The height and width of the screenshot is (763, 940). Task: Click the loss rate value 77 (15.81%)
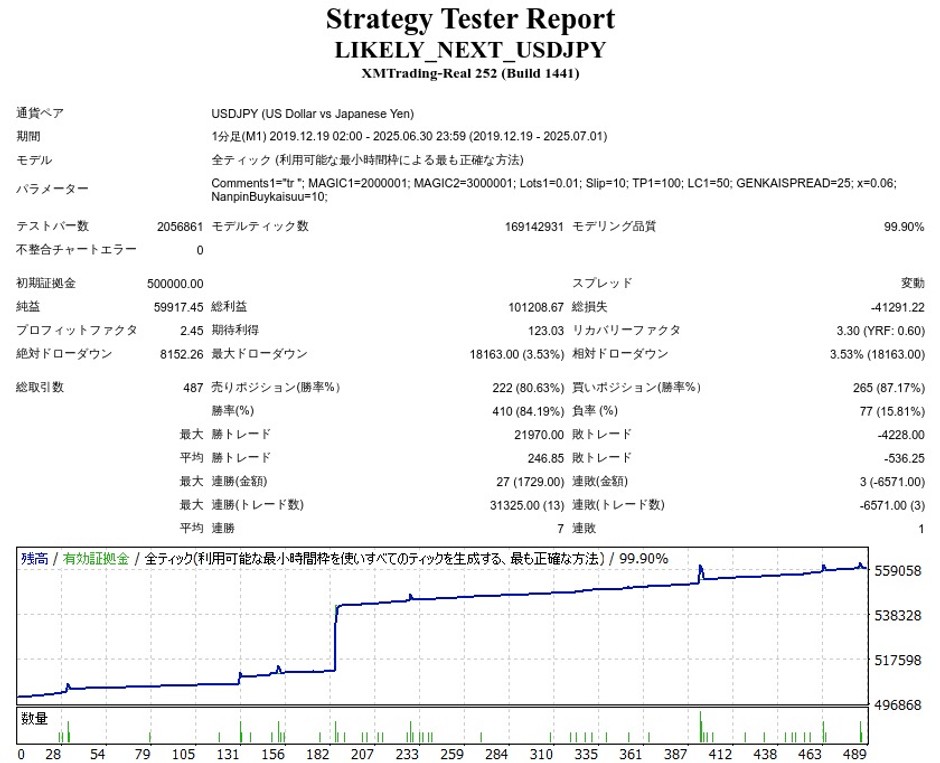point(892,411)
